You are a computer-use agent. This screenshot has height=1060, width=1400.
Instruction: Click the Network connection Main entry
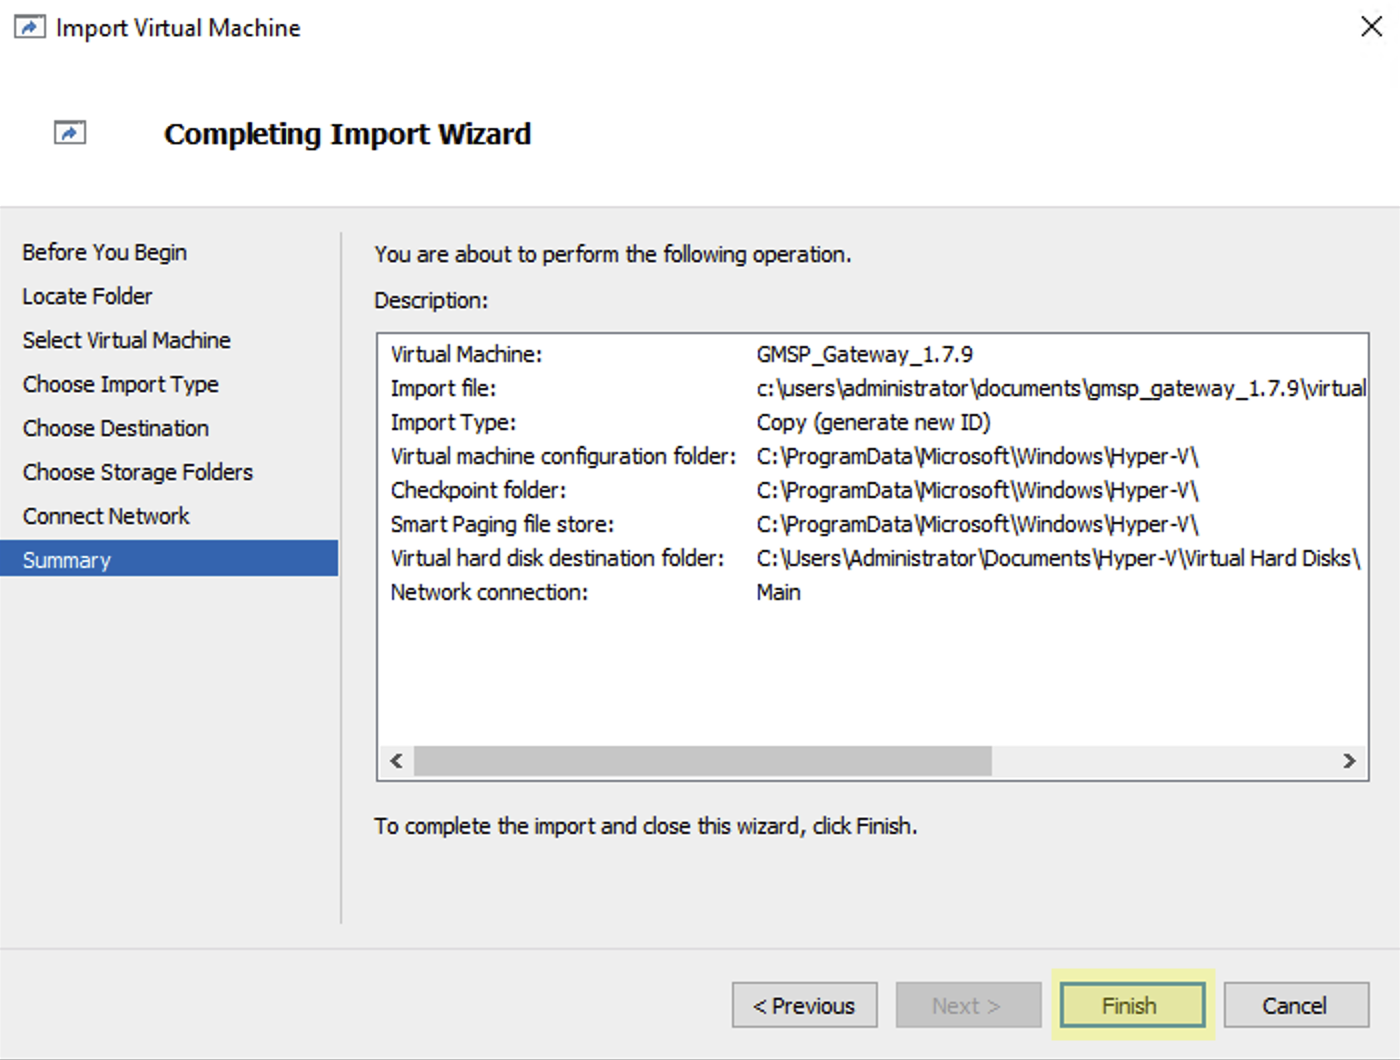click(x=778, y=592)
